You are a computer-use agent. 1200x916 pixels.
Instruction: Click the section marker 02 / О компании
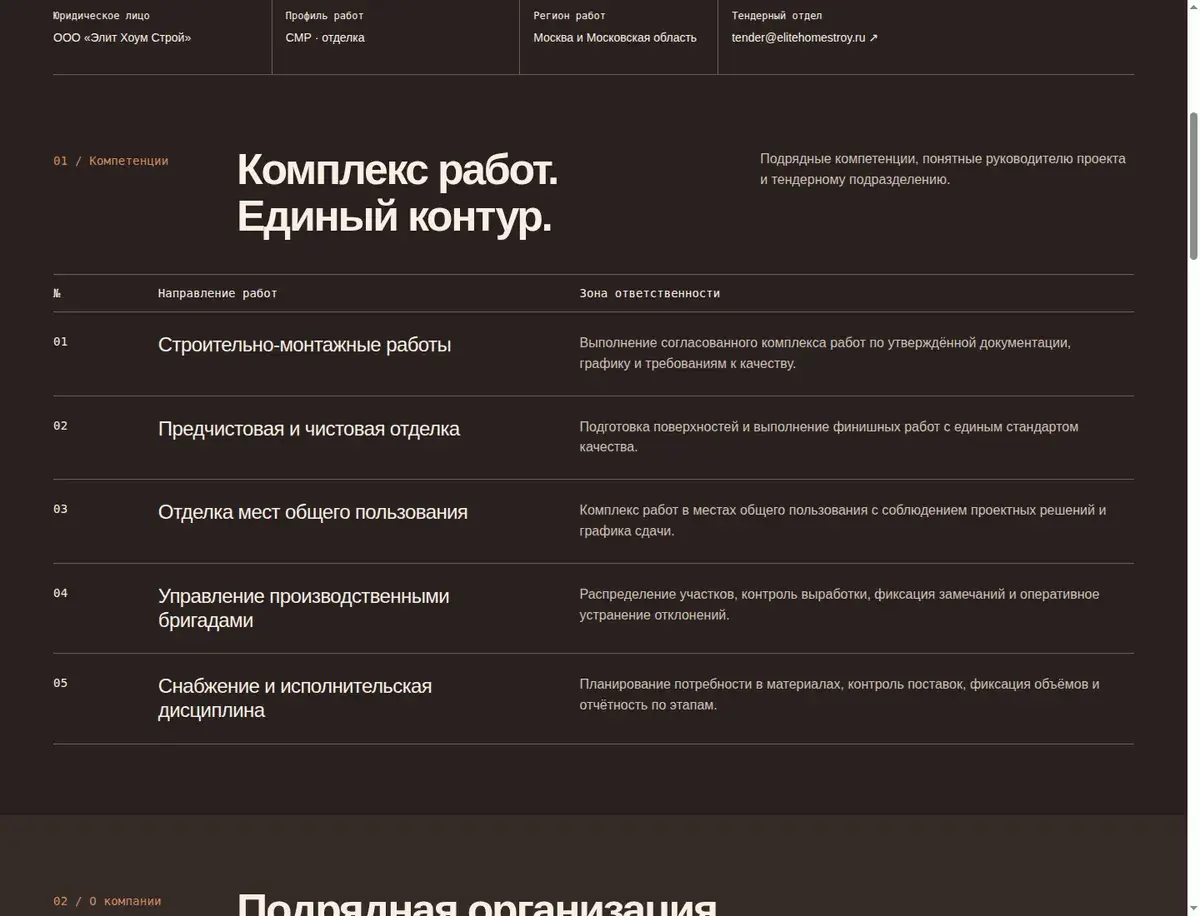[107, 901]
